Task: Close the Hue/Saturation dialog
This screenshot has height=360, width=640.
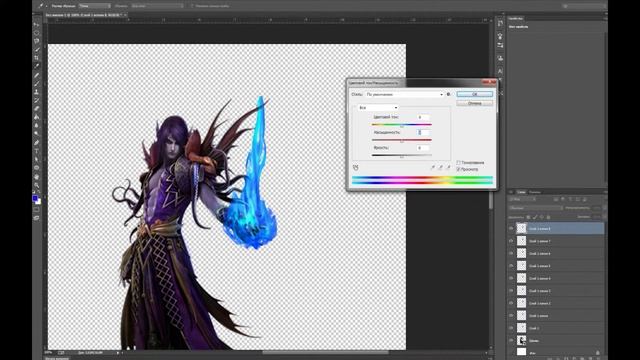Action: [489, 82]
